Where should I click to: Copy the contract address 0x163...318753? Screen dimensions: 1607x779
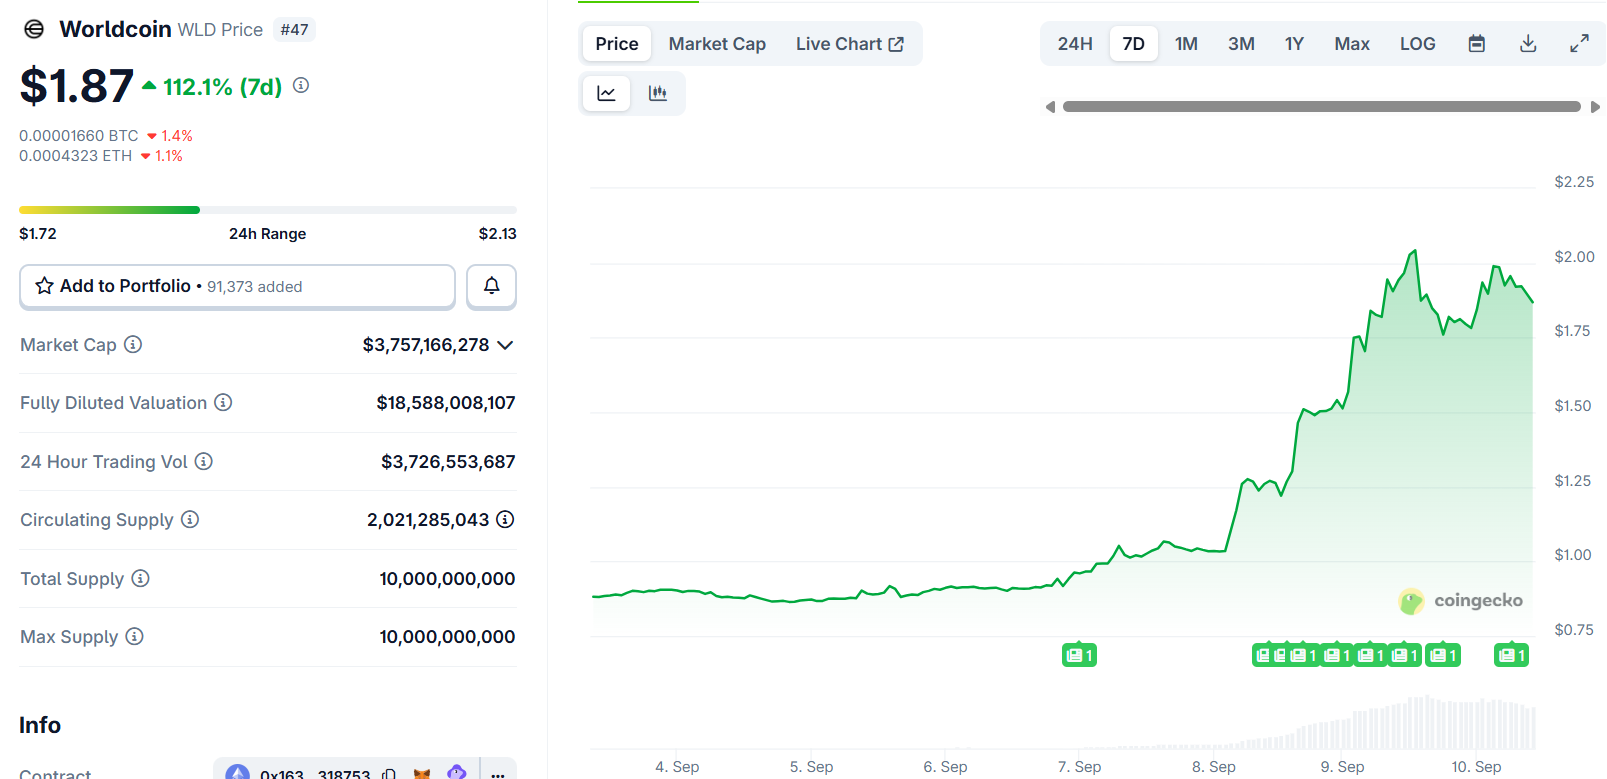[389, 775]
